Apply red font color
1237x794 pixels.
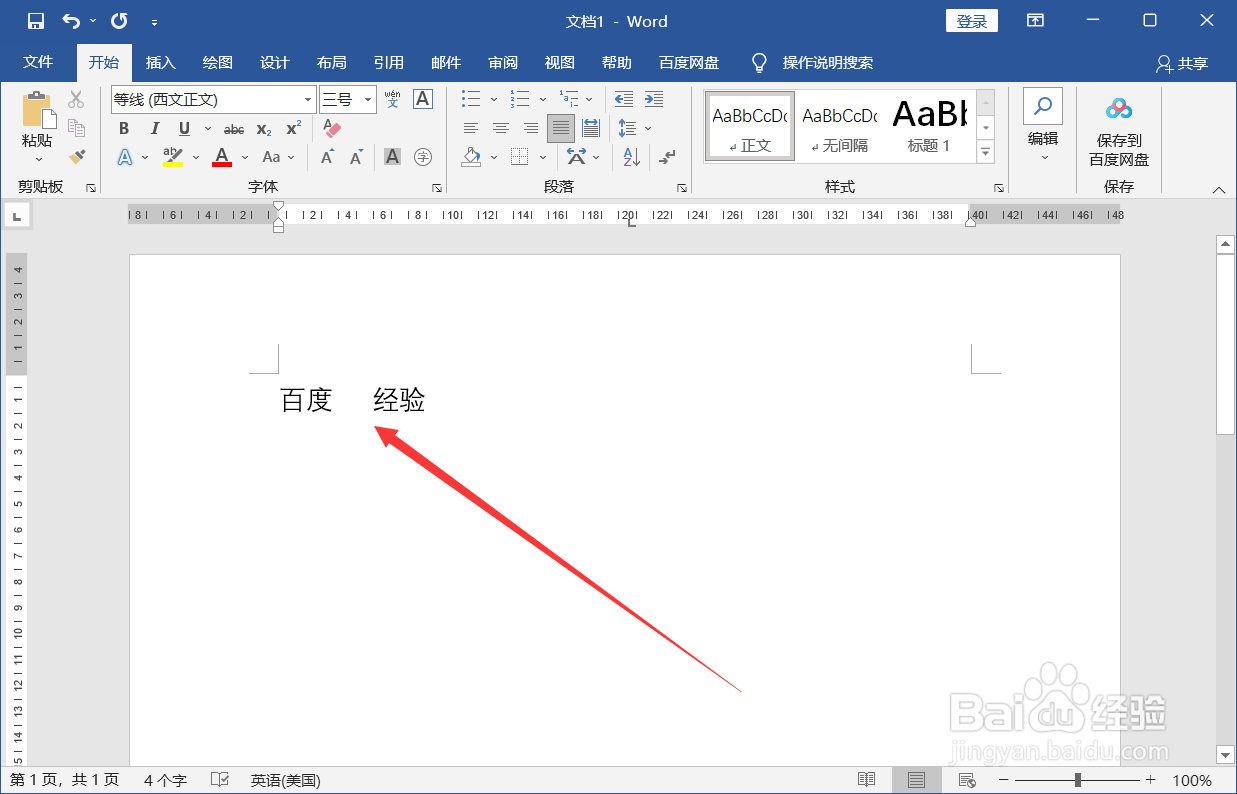tap(222, 157)
